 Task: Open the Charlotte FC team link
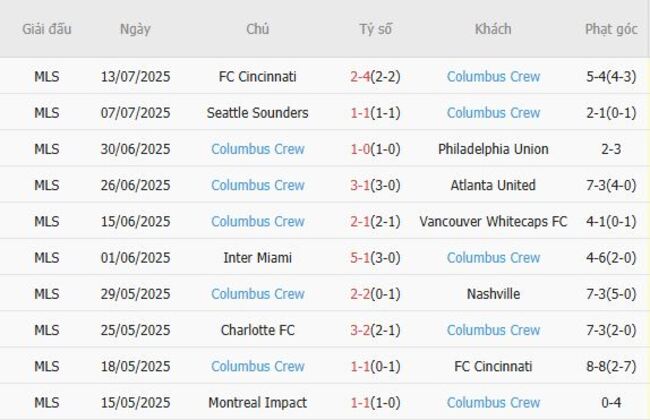point(257,330)
